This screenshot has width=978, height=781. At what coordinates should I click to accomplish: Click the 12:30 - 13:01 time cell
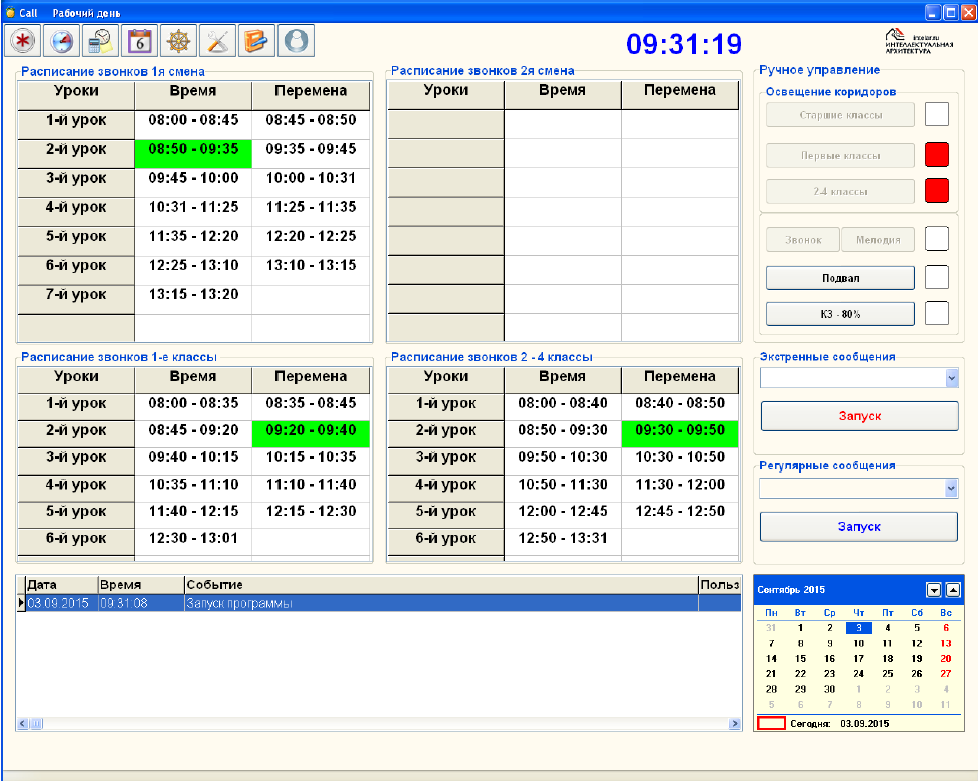pos(193,542)
